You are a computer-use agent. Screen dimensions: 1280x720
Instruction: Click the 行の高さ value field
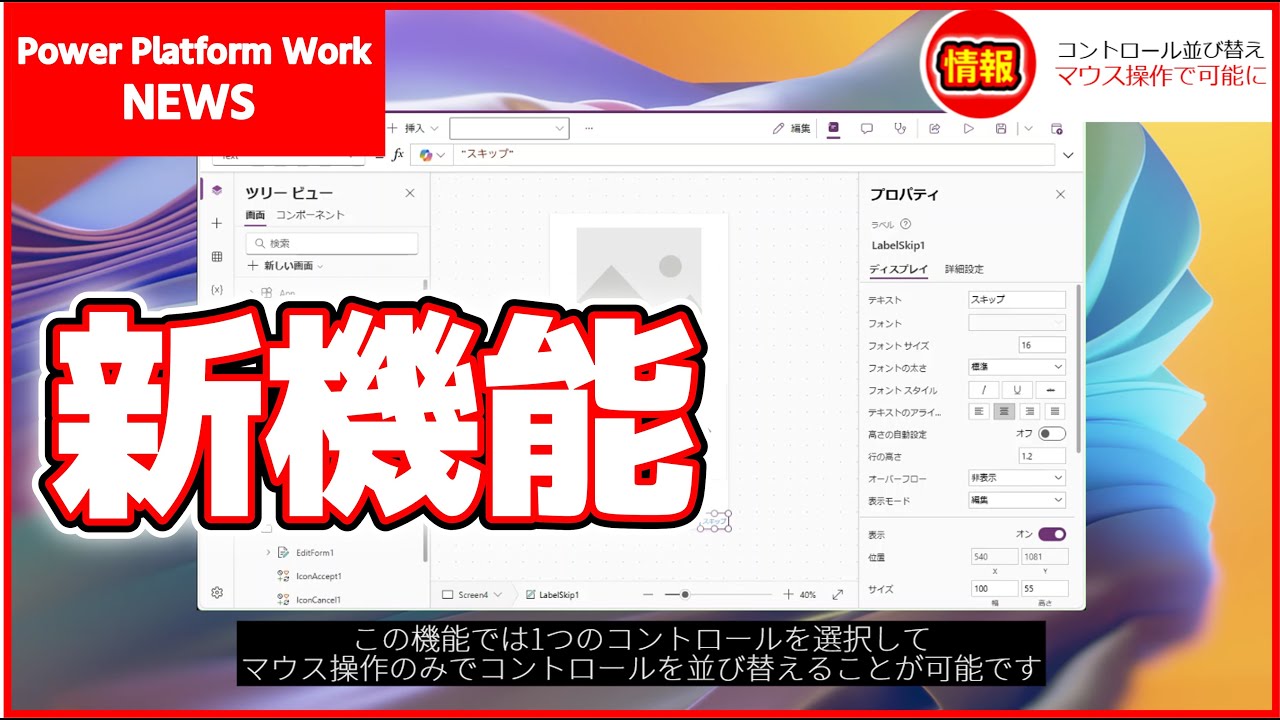(1042, 456)
